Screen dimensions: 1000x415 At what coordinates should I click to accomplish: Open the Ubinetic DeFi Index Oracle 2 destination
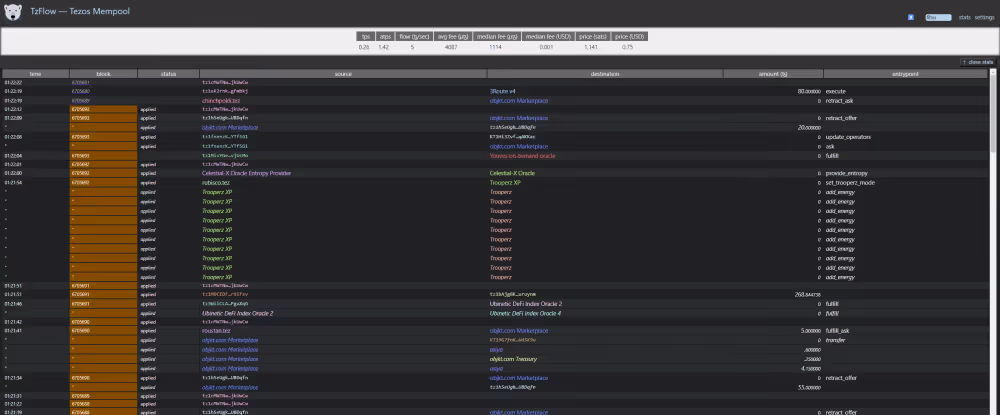[526, 303]
